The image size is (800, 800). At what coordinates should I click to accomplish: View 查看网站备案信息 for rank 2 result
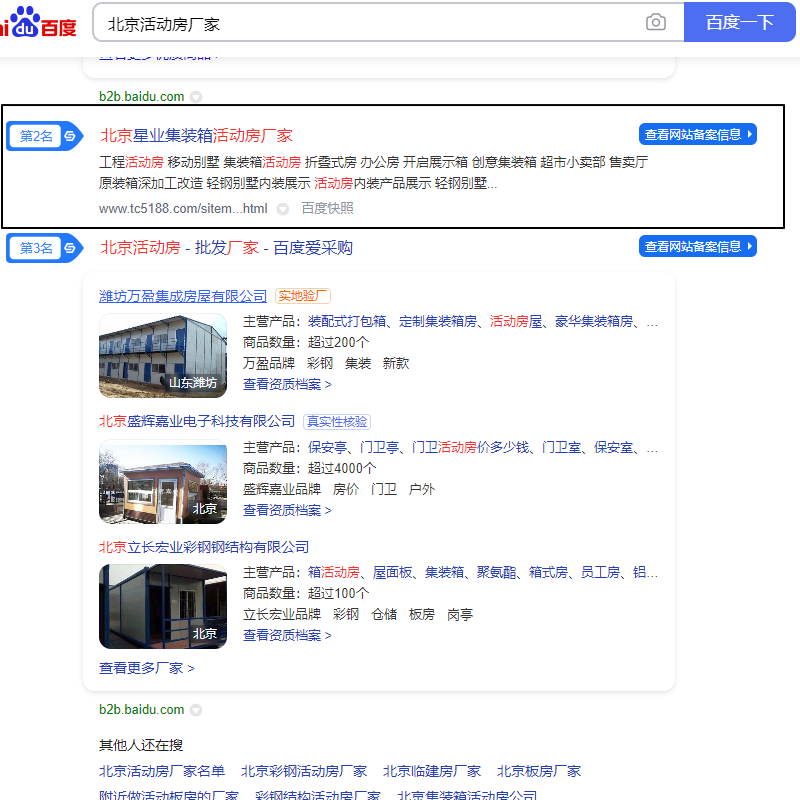coord(697,134)
